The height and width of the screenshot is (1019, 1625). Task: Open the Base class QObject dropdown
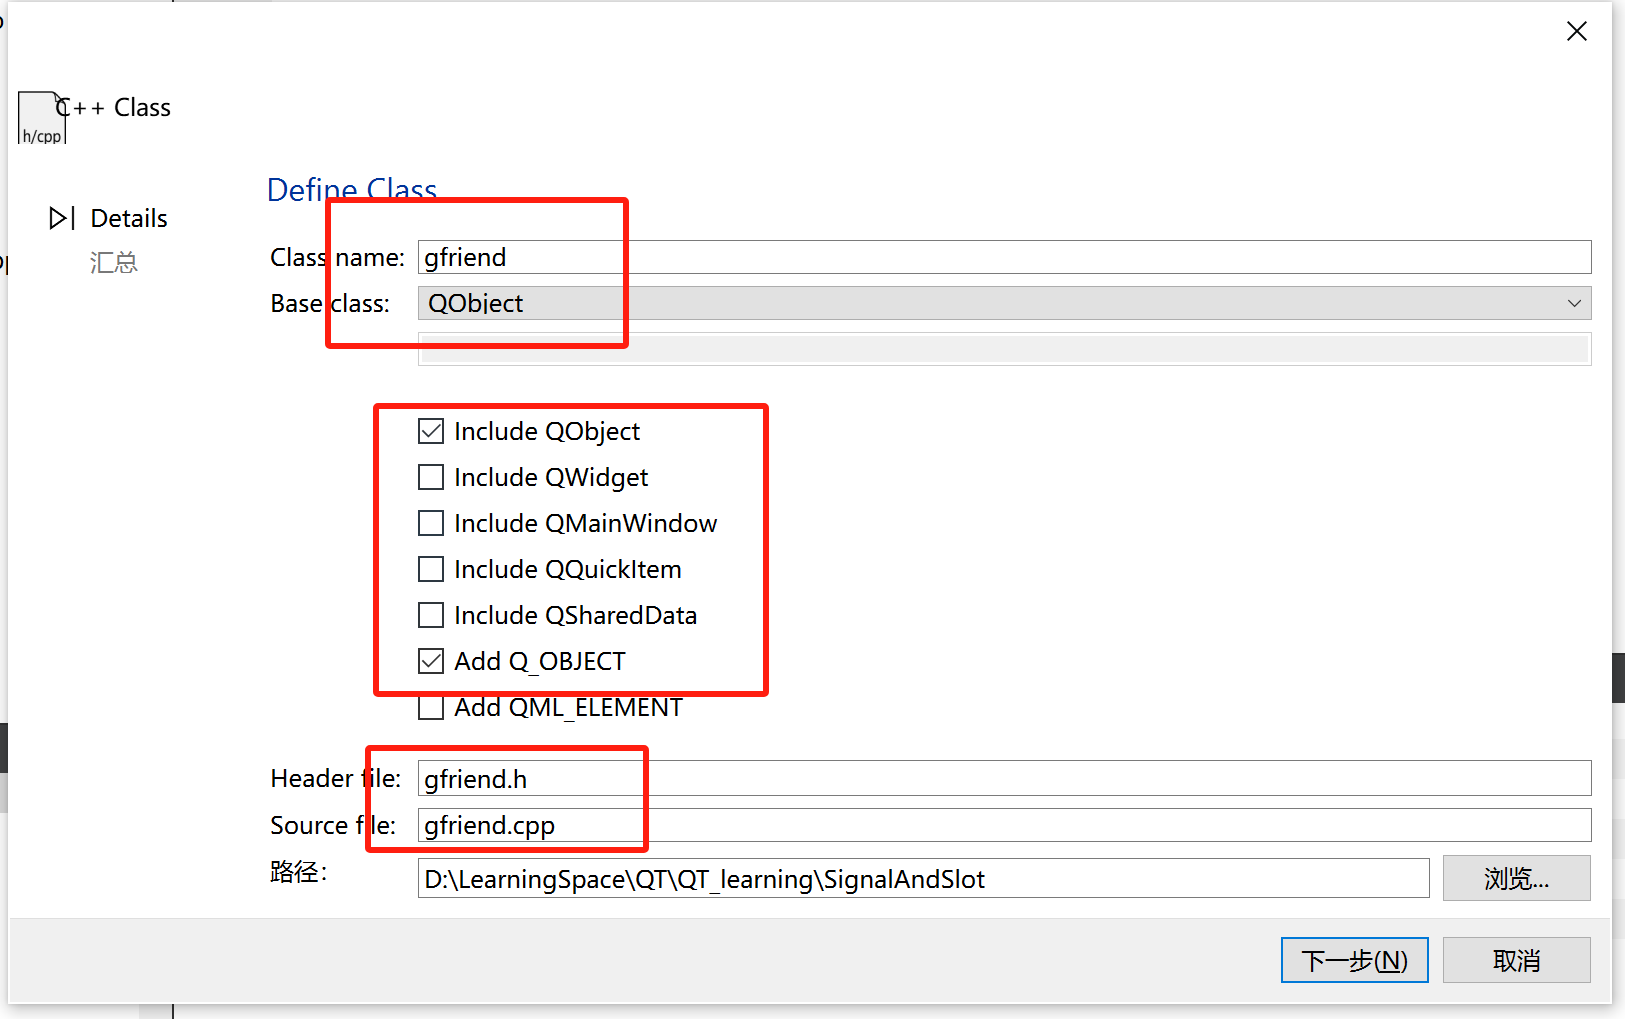click(x=1004, y=303)
